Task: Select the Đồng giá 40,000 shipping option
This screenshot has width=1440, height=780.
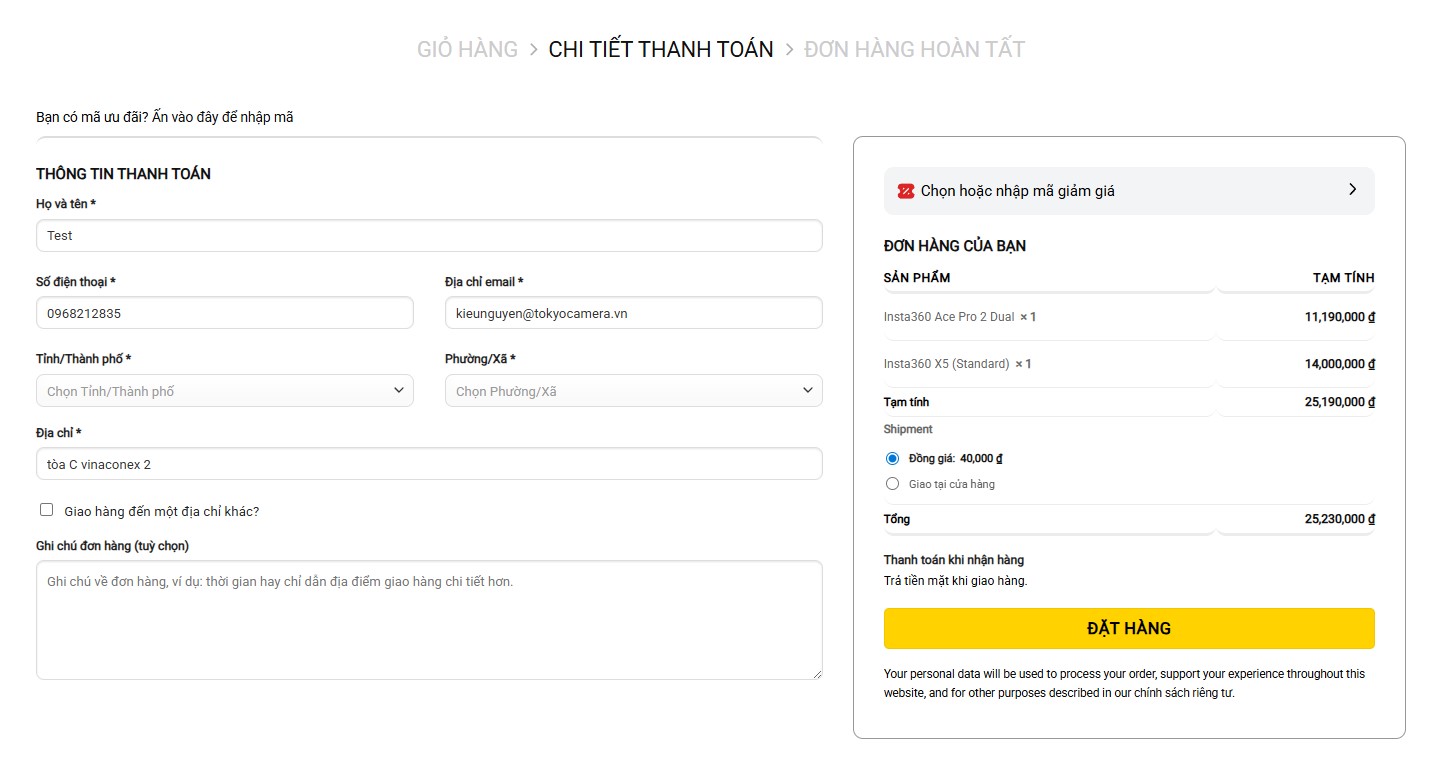Action: click(x=893, y=459)
